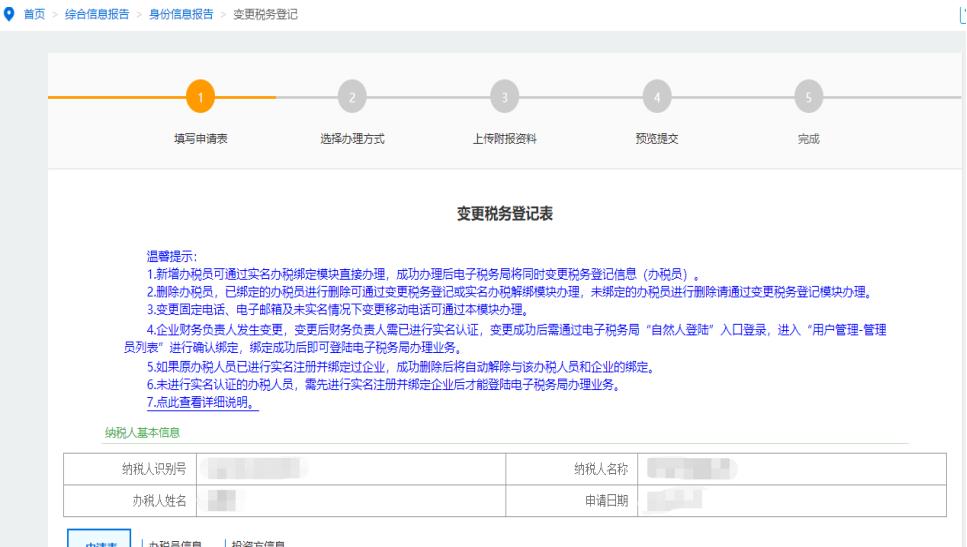Click the 办税人姓名 value field
This screenshot has height=547, width=967.
(x=350, y=499)
